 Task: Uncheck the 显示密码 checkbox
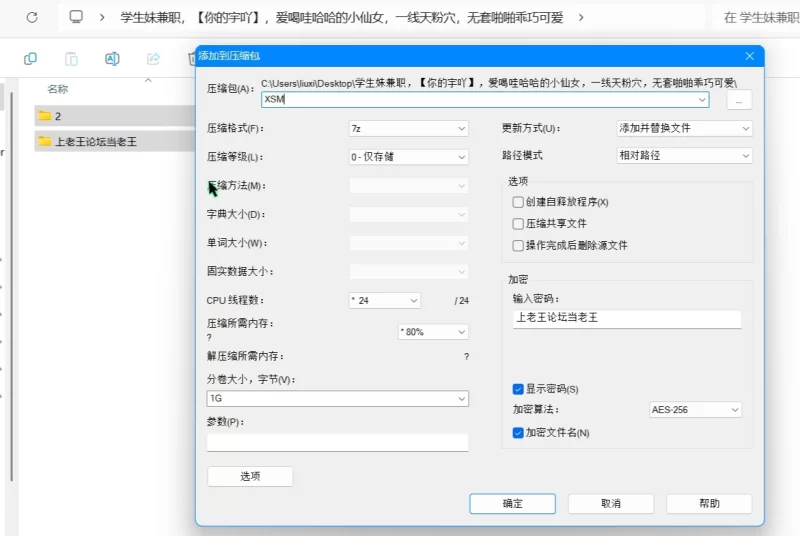point(518,389)
